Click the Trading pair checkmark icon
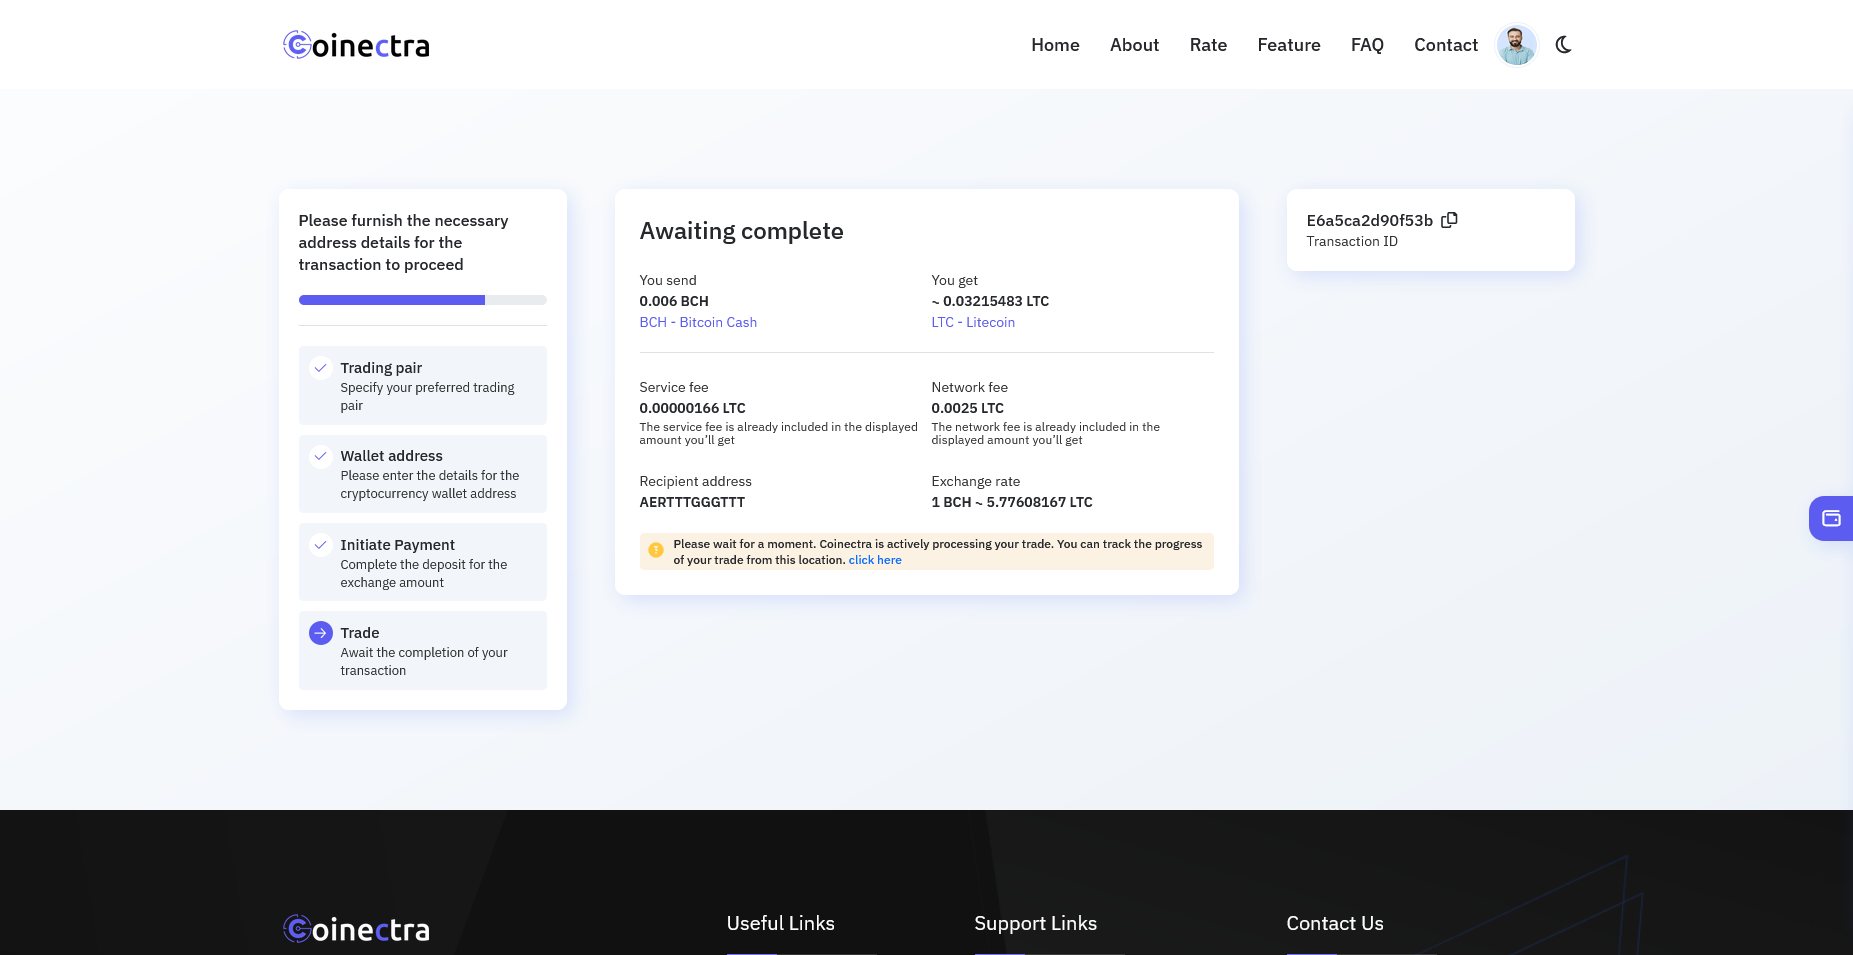1853x955 pixels. pyautogui.click(x=320, y=368)
